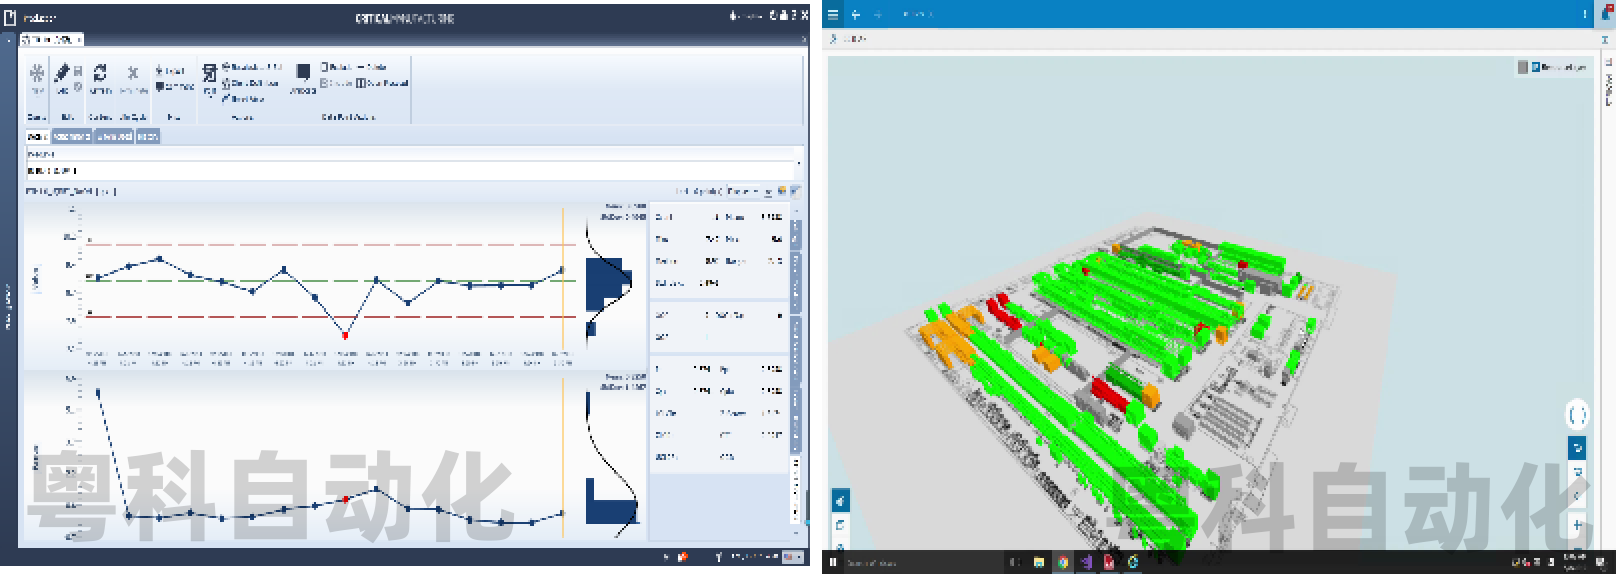The image size is (1618, 574).
Task: Click the back arrow in the blue header
Action: [x=855, y=15]
